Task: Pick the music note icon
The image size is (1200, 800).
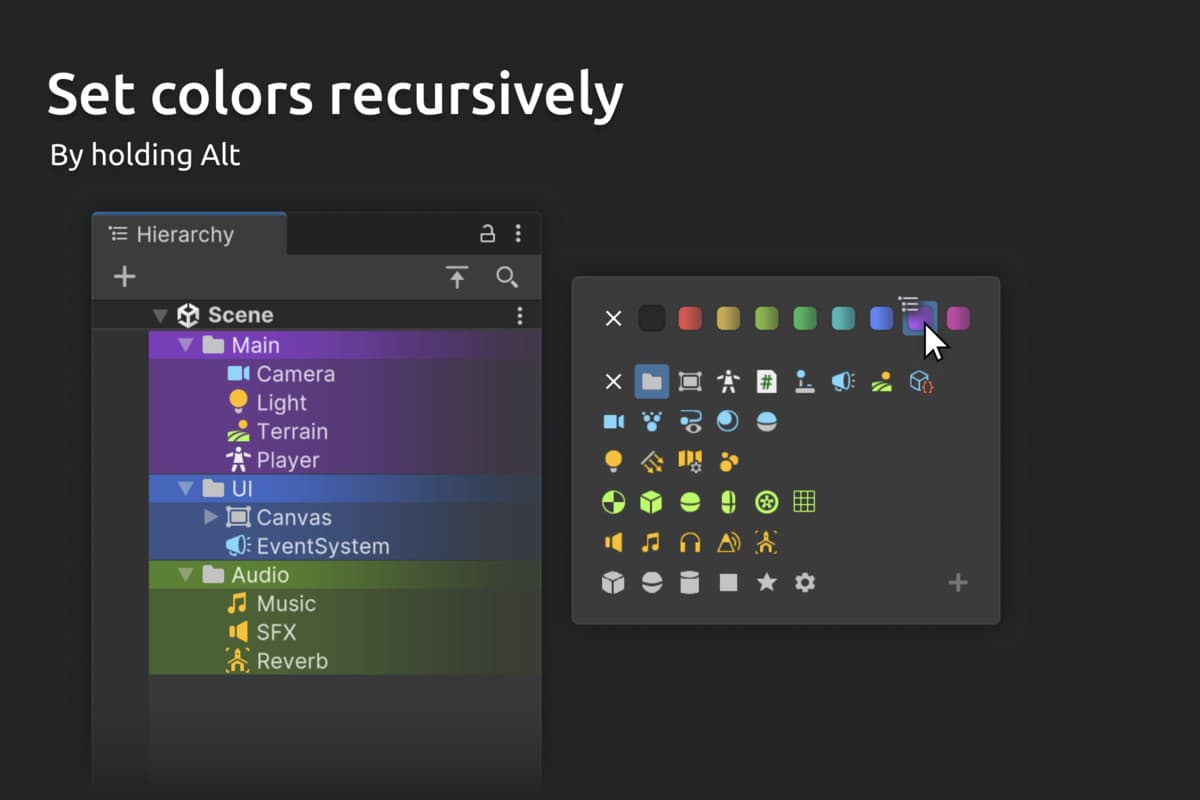Action: [x=651, y=542]
